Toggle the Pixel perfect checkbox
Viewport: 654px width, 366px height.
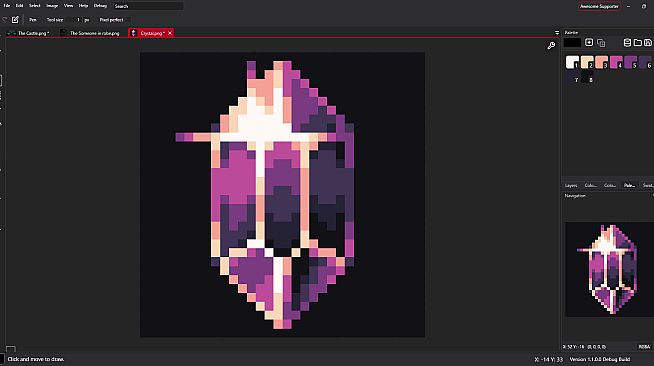coord(128,20)
